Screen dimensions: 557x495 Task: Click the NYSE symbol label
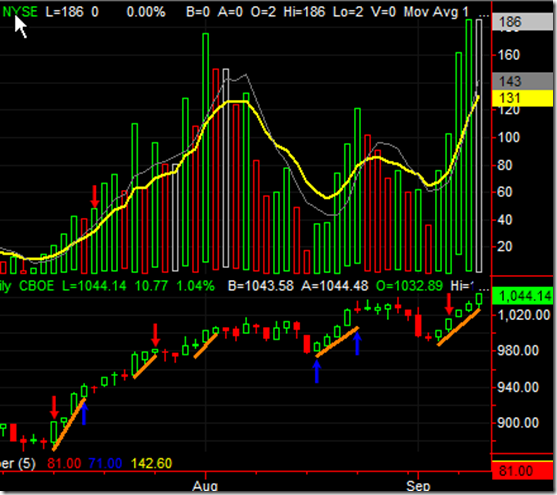[x=20, y=12]
